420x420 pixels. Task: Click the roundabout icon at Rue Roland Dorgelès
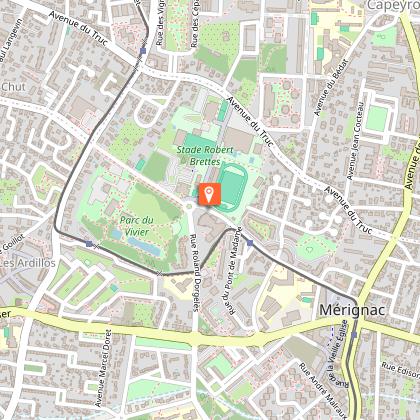click(x=189, y=206)
